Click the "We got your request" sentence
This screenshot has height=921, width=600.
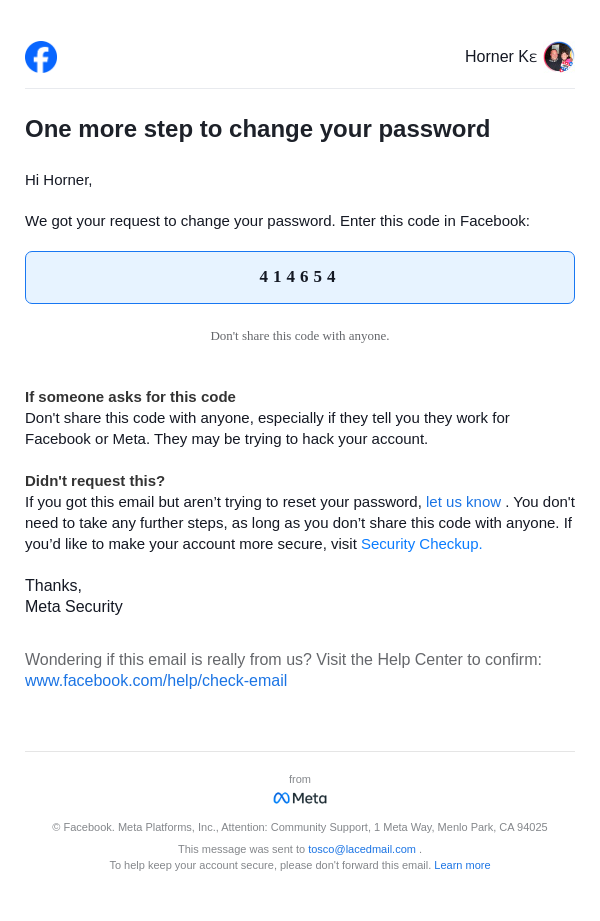(277, 221)
